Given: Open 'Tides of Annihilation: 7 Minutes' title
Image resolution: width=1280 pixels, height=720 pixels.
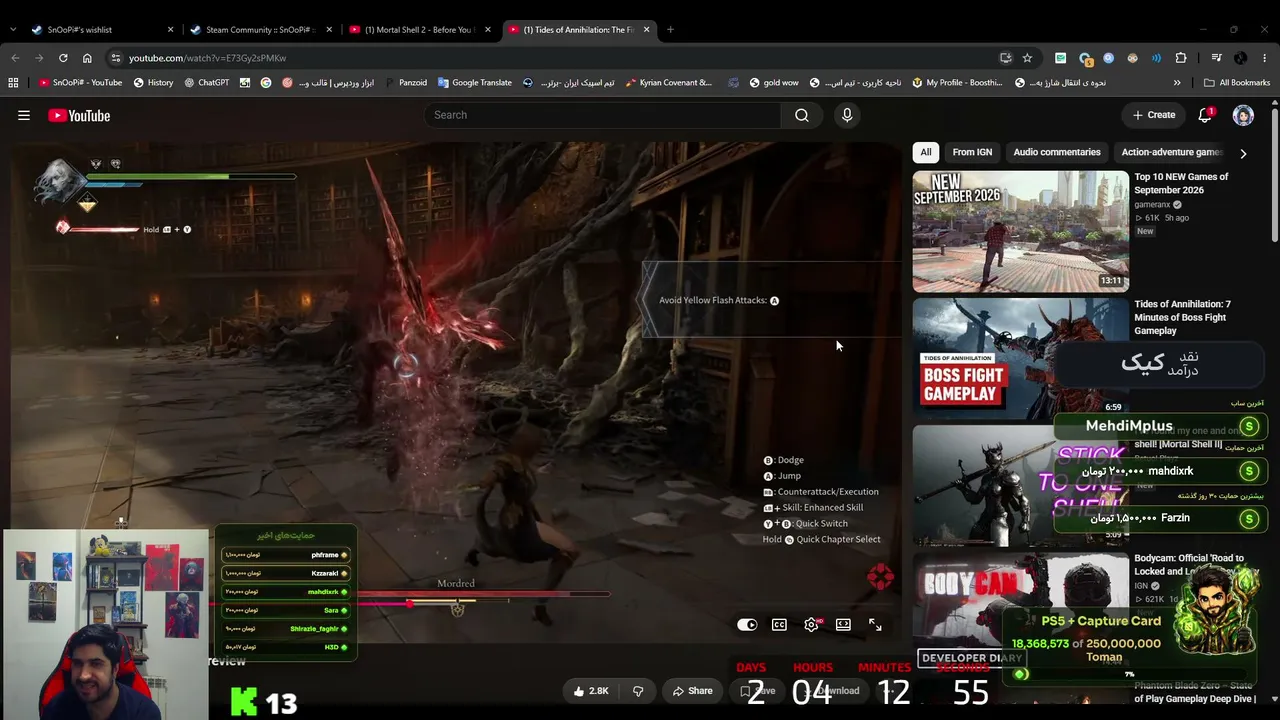Looking at the screenshot, I should [x=1182, y=317].
